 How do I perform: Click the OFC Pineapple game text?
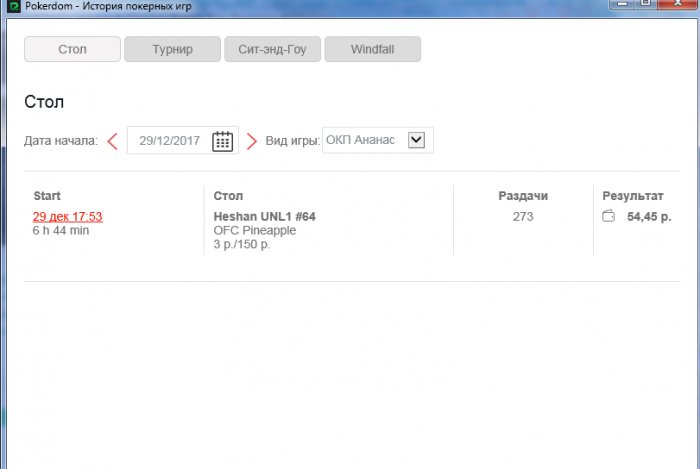[x=254, y=230]
